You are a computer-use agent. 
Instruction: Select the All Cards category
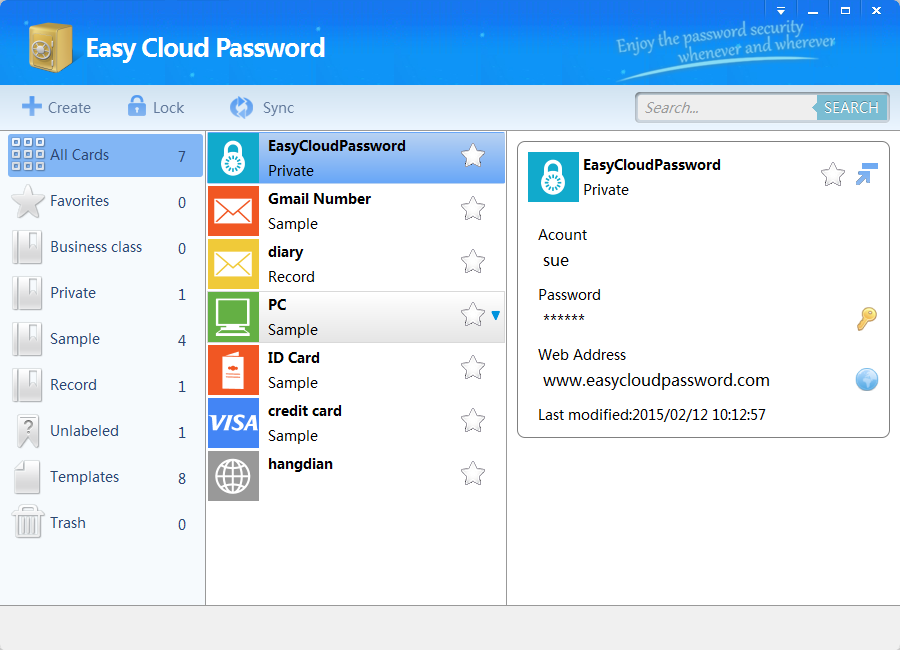(x=106, y=155)
